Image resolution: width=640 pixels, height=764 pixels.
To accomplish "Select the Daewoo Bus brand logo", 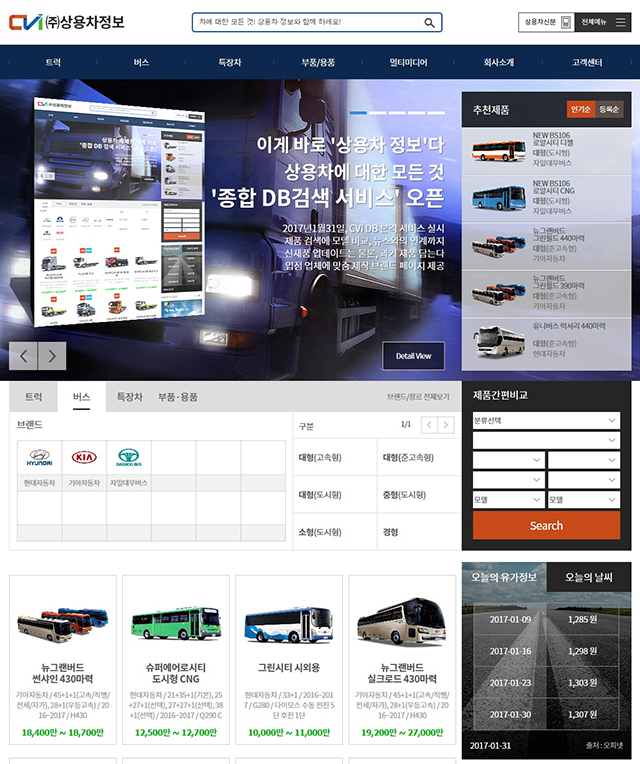I will click(128, 457).
